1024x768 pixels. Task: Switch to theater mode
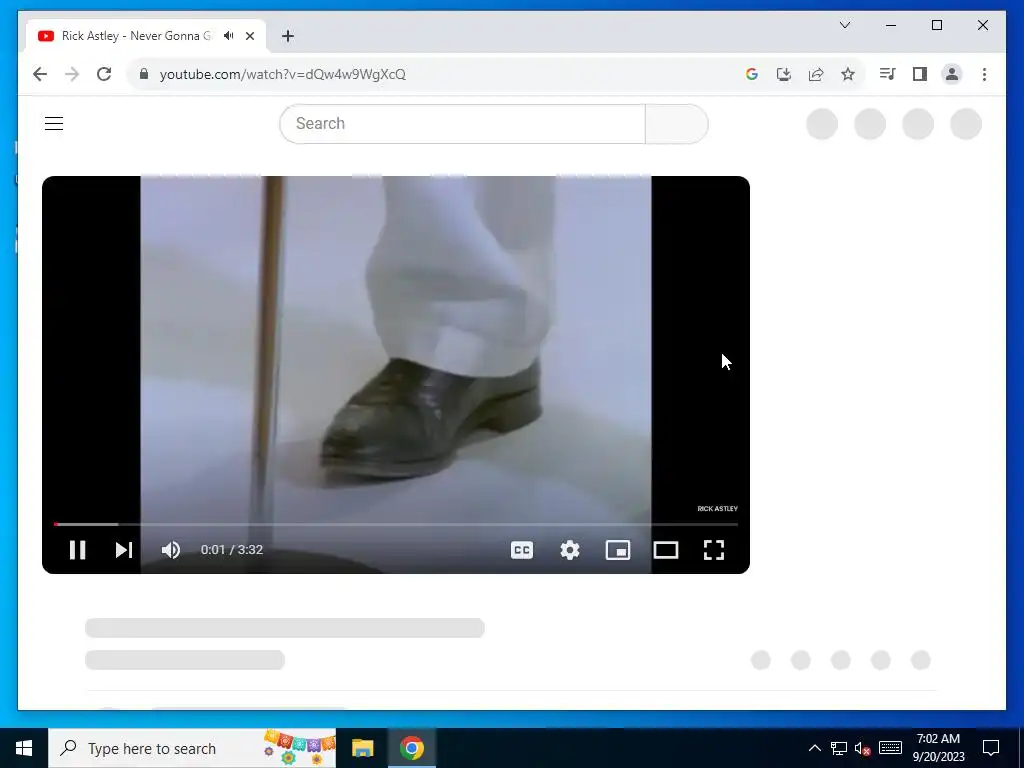coord(665,550)
